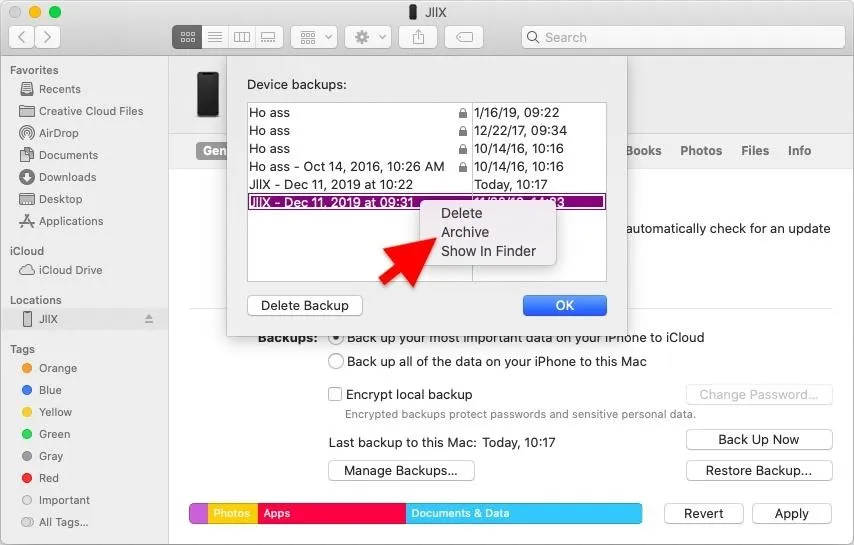Switch Finder to gallery view
The image size is (854, 545).
tap(269, 37)
